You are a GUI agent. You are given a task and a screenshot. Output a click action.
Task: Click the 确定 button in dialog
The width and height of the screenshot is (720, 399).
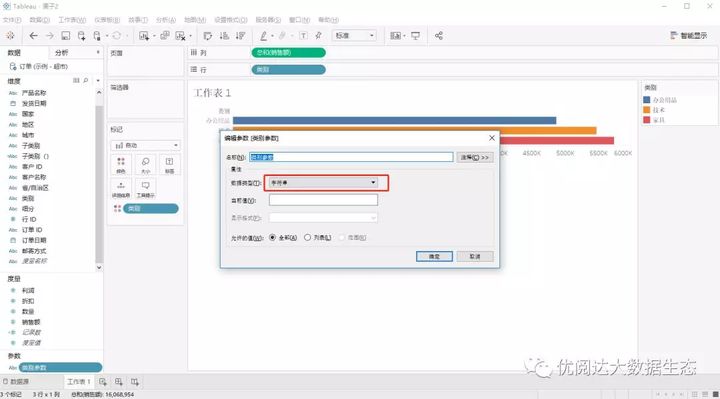coord(434,256)
